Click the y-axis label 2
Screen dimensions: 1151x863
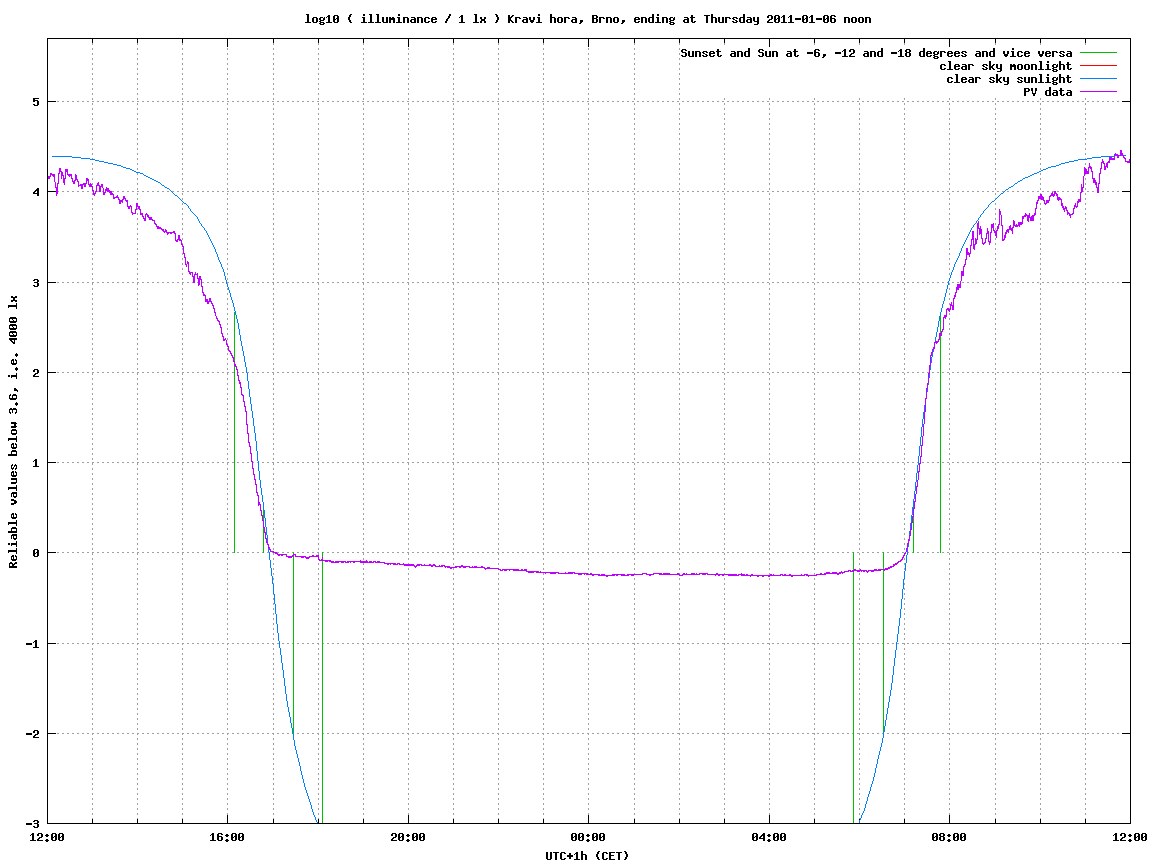tap(35, 373)
